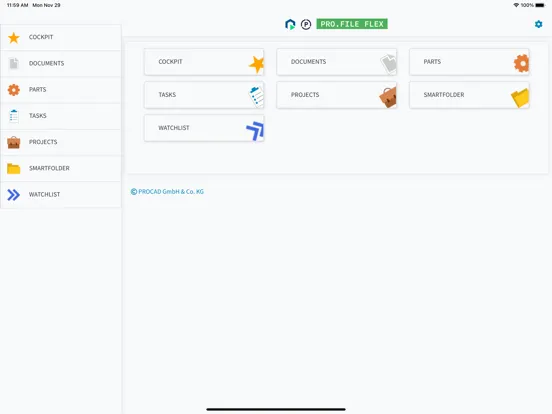
Task: Click the battery indicator in status bar
Action: click(539, 5)
